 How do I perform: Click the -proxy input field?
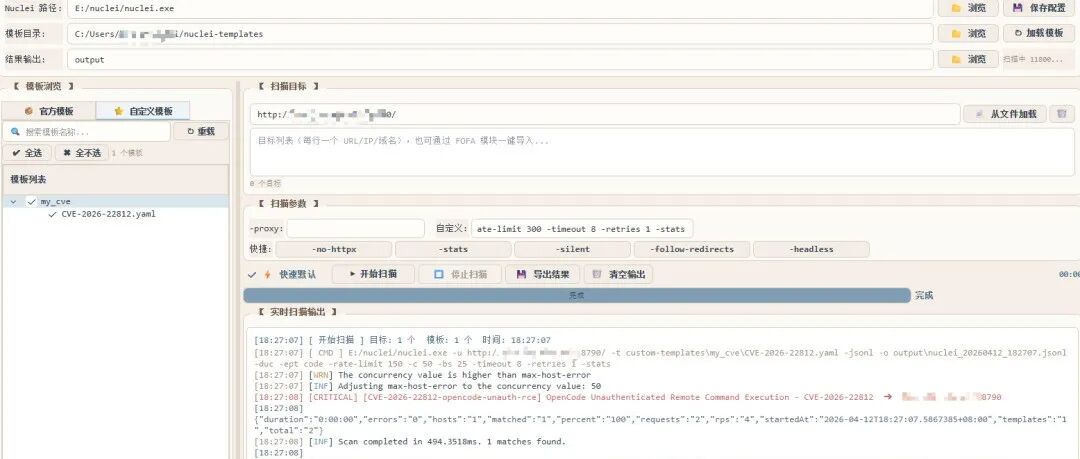coord(355,229)
